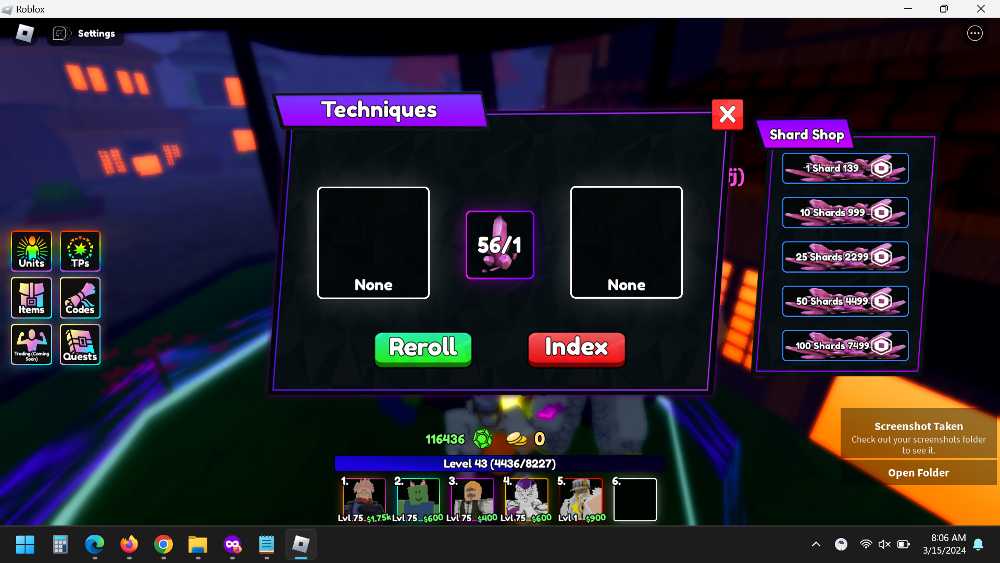Image resolution: width=1000 pixels, height=563 pixels.
Task: Click the Screenshot Taken notification
Action: tap(918, 434)
